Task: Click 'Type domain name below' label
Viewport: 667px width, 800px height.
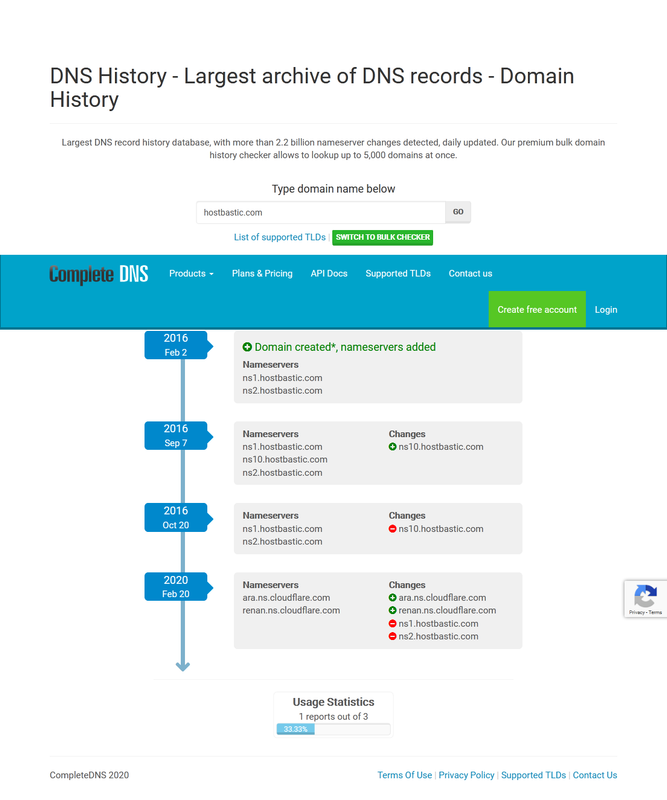Action: pos(333,189)
